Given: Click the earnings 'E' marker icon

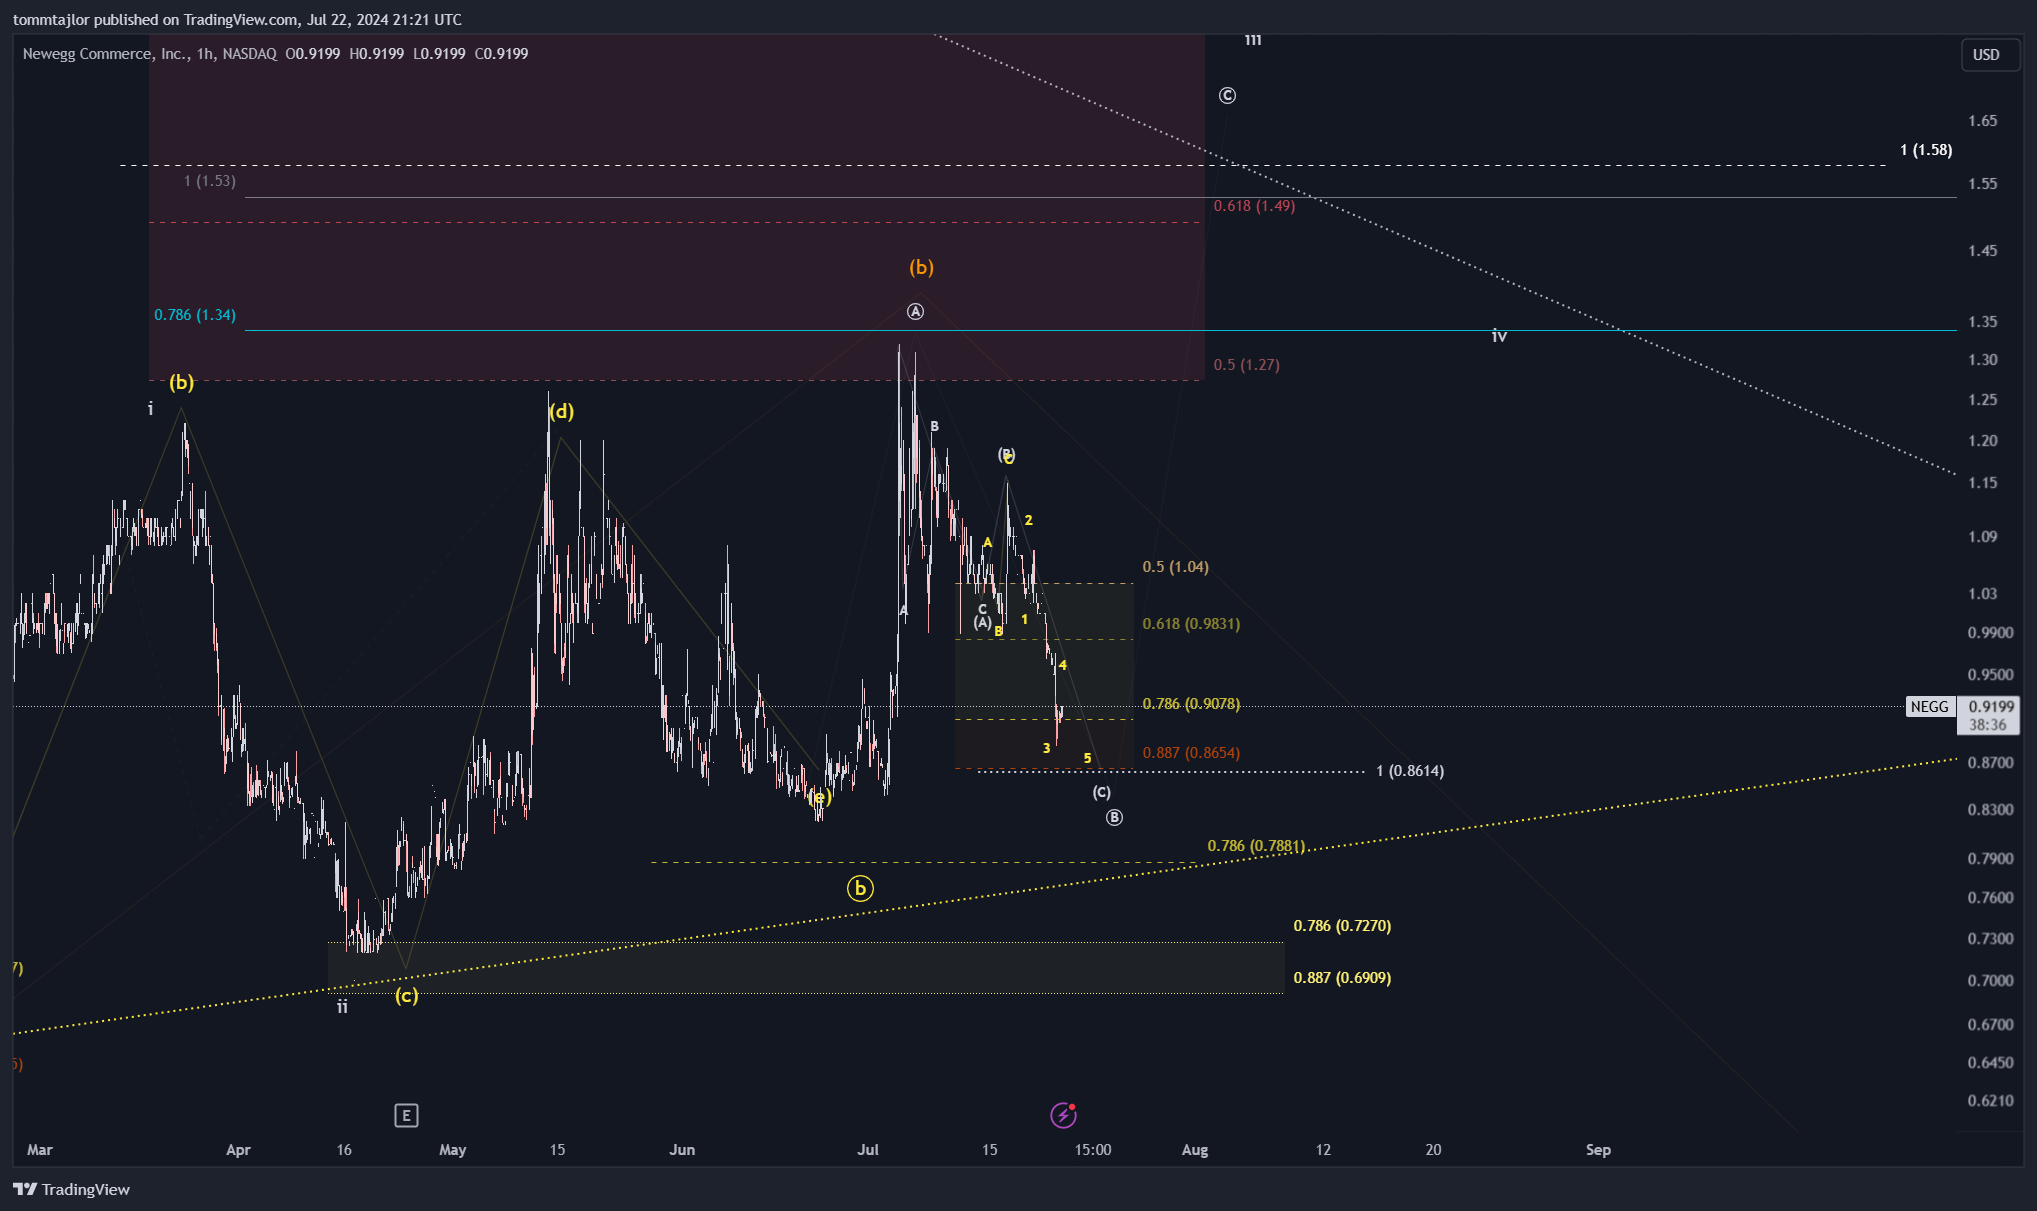Looking at the screenshot, I should tap(406, 1115).
